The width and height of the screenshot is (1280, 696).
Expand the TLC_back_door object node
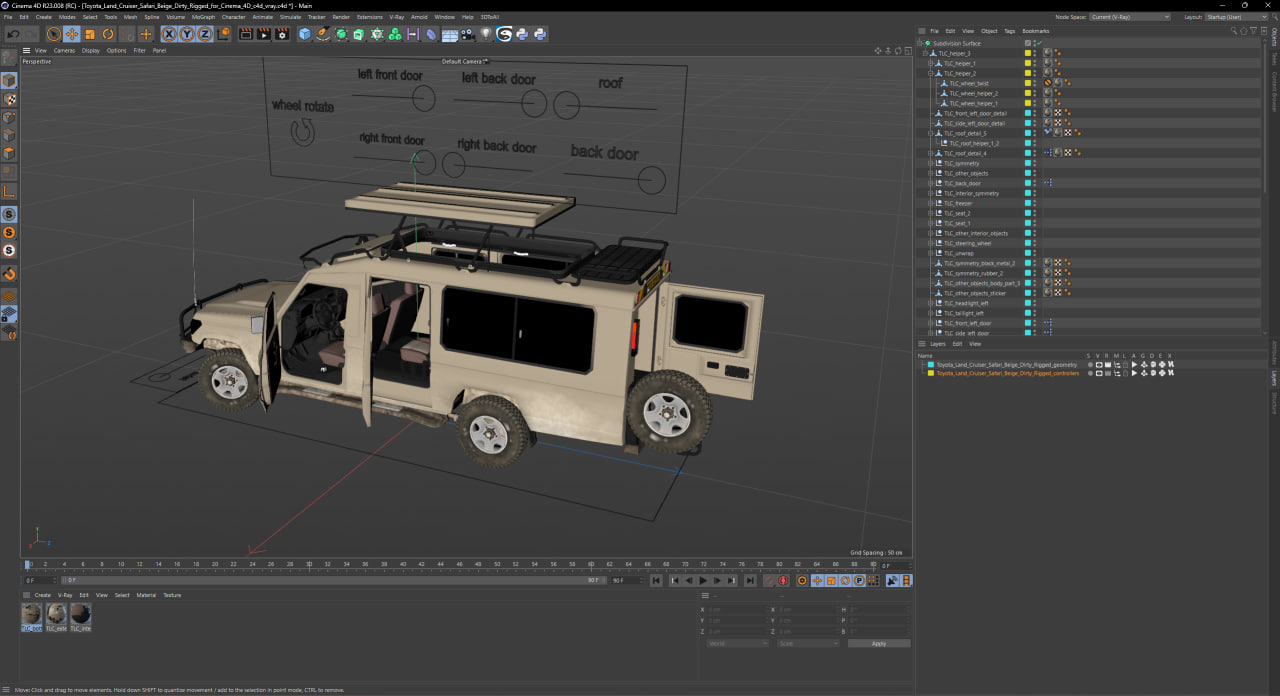tap(930, 183)
